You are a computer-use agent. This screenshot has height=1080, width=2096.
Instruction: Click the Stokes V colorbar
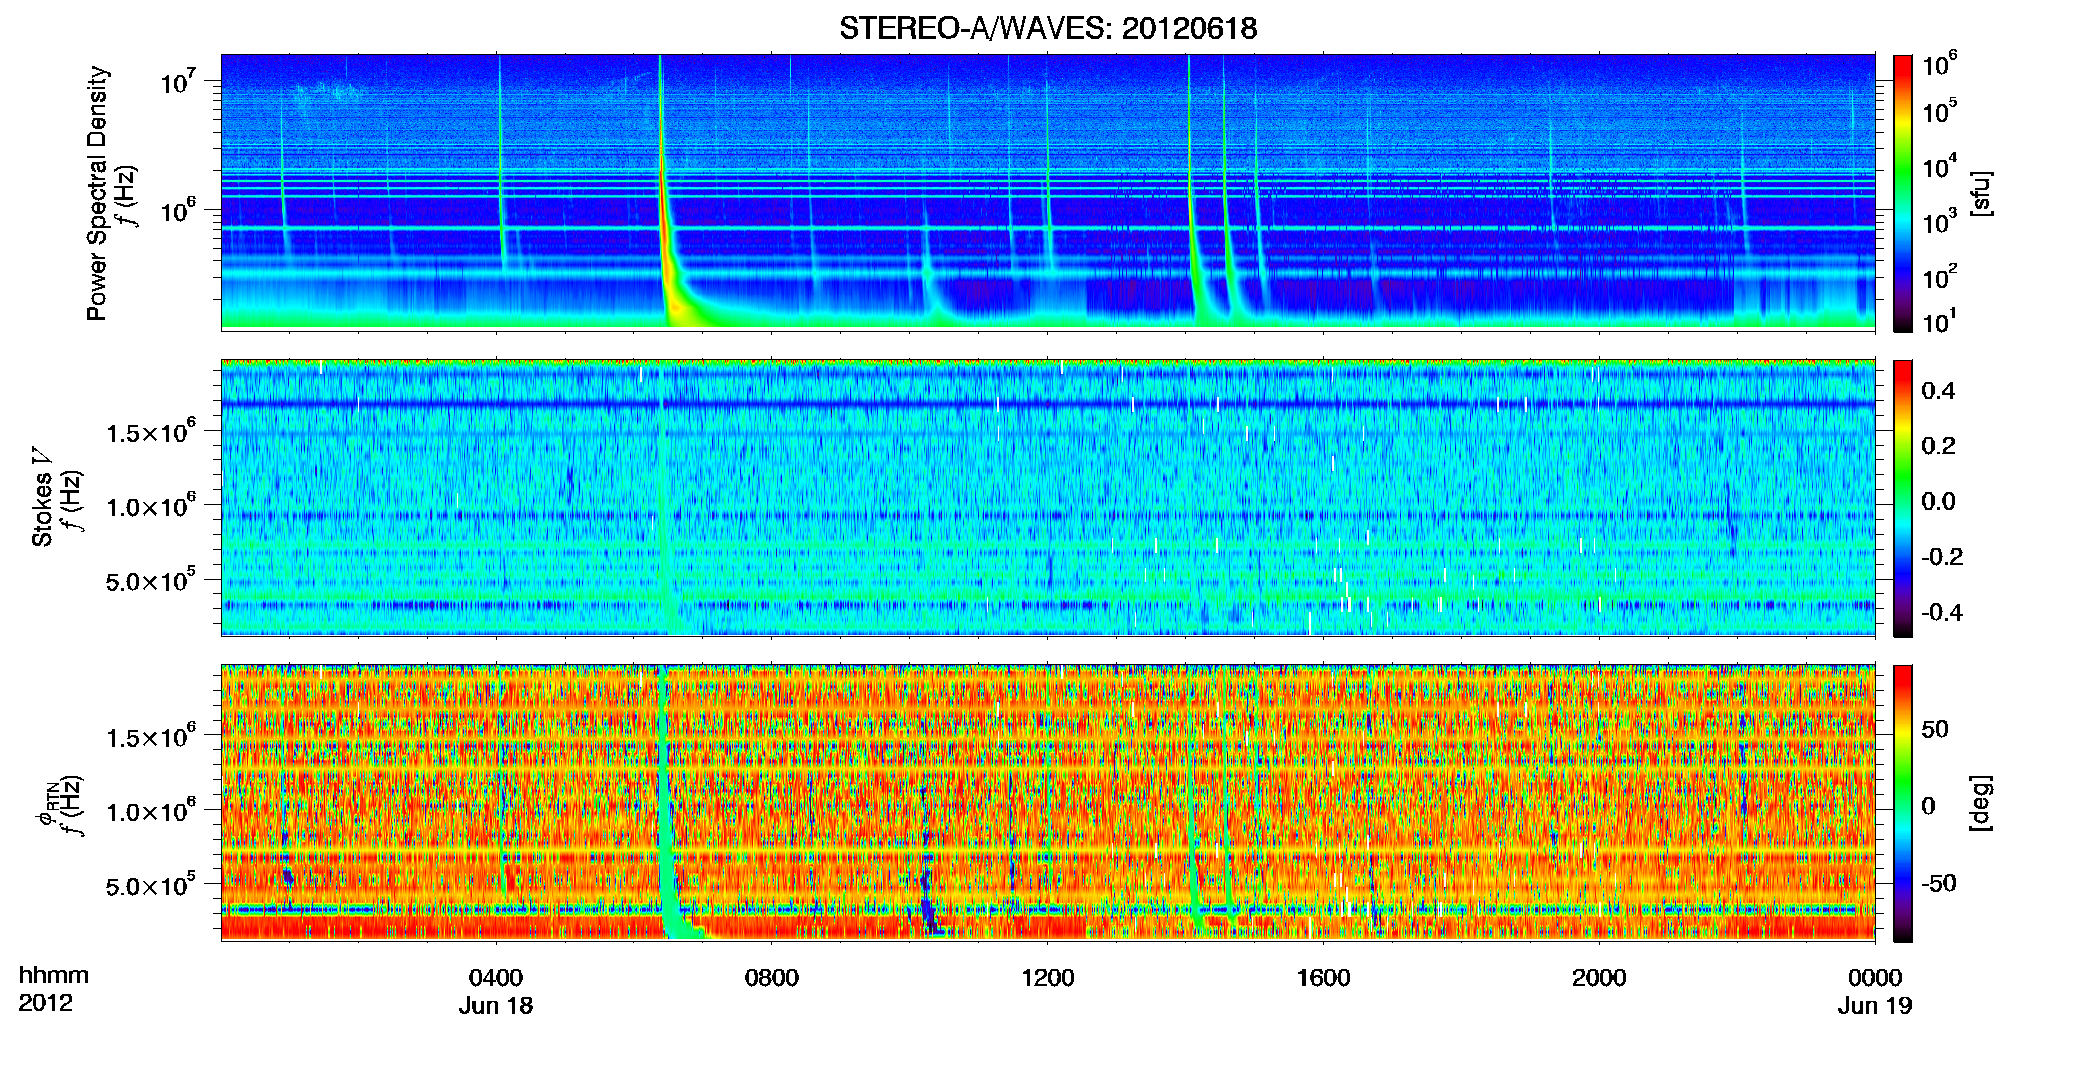pyautogui.click(x=1902, y=498)
